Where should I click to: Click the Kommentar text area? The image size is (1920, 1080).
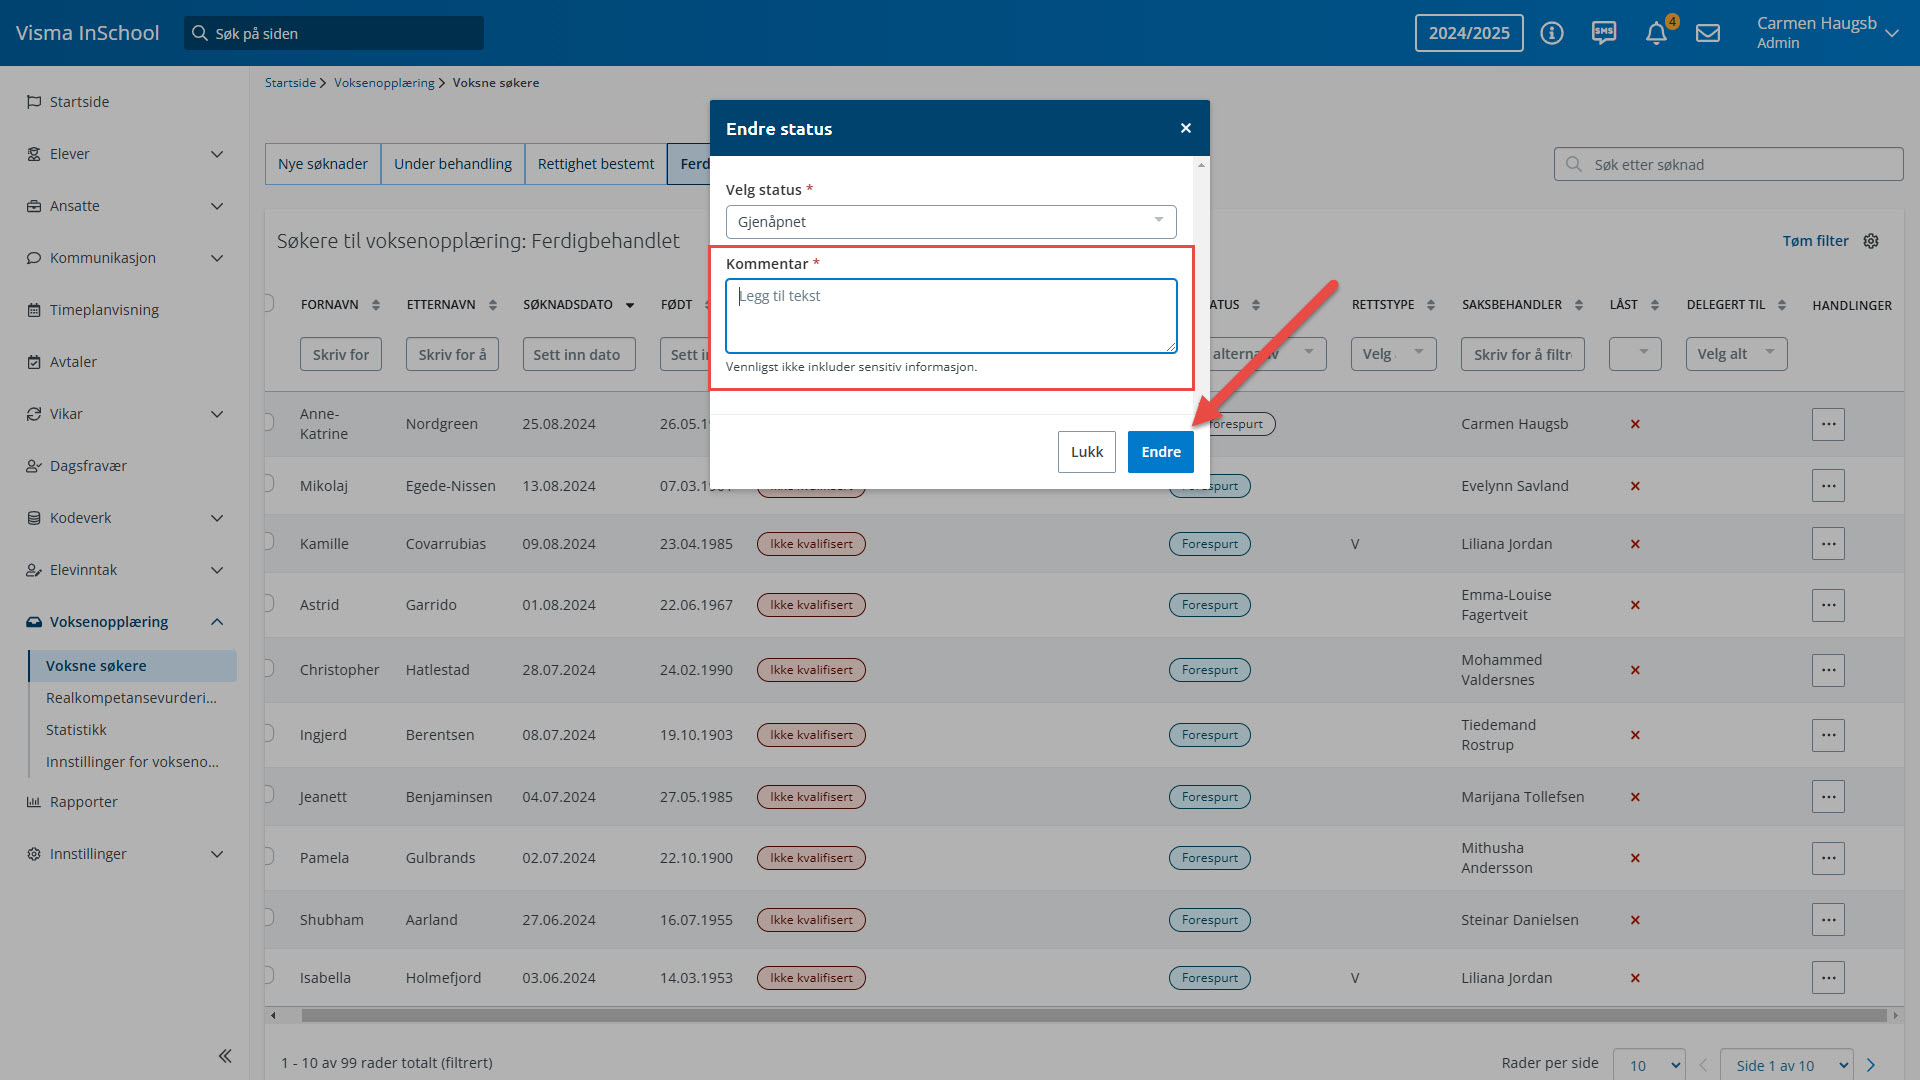coord(950,316)
